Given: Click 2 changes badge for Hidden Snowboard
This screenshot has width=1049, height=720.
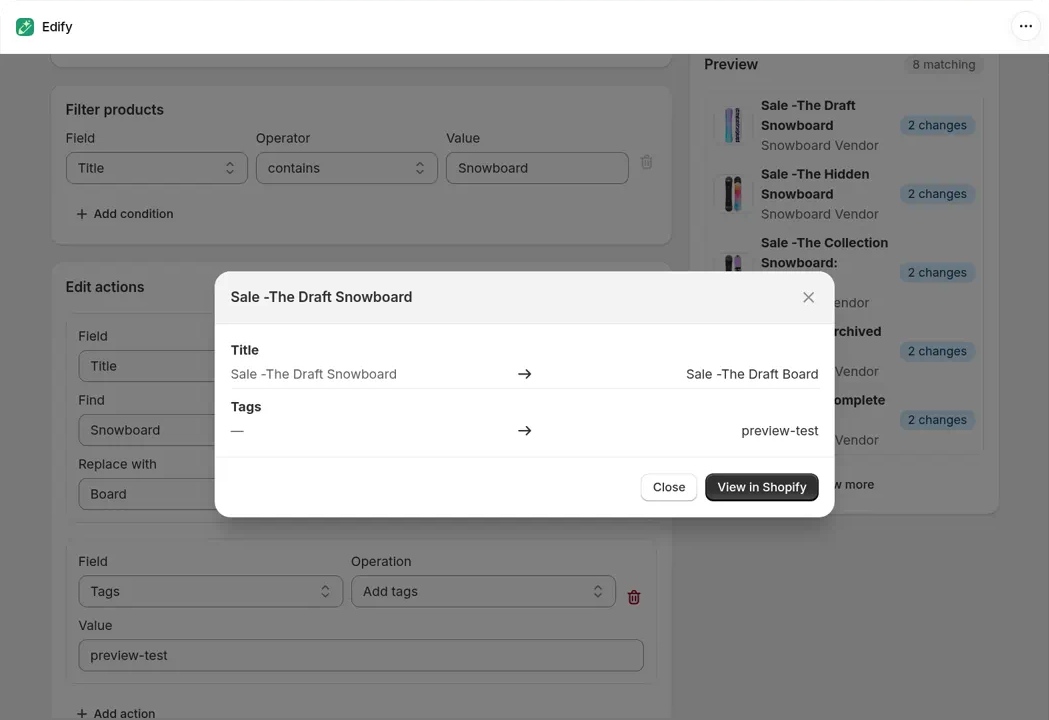Looking at the screenshot, I should 937,194.
